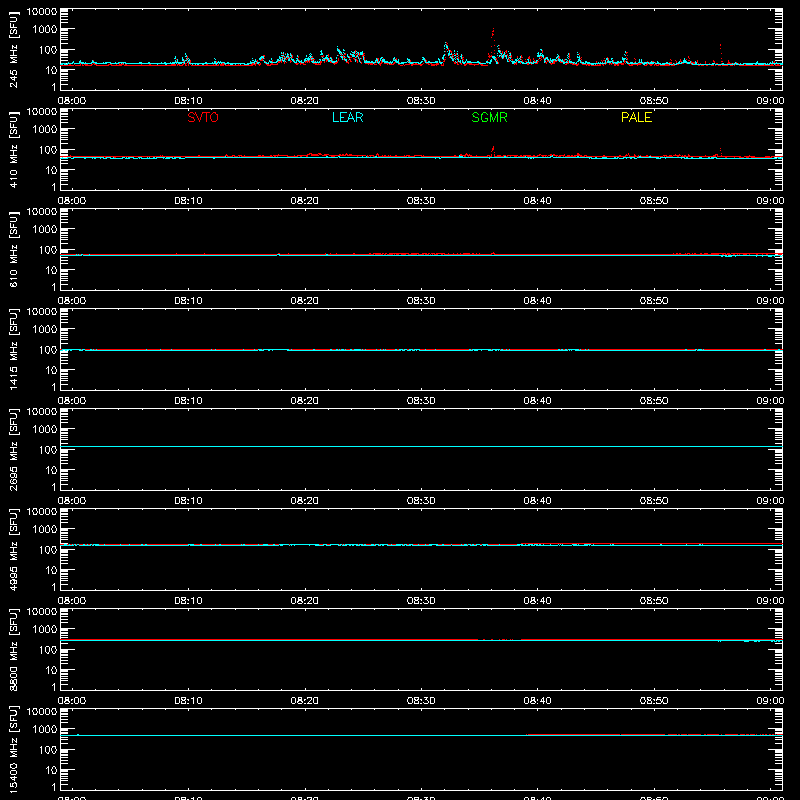Click '09:00' under the 245 MHz plot
Image resolution: width=800 pixels, height=800 pixels.
coord(770,101)
